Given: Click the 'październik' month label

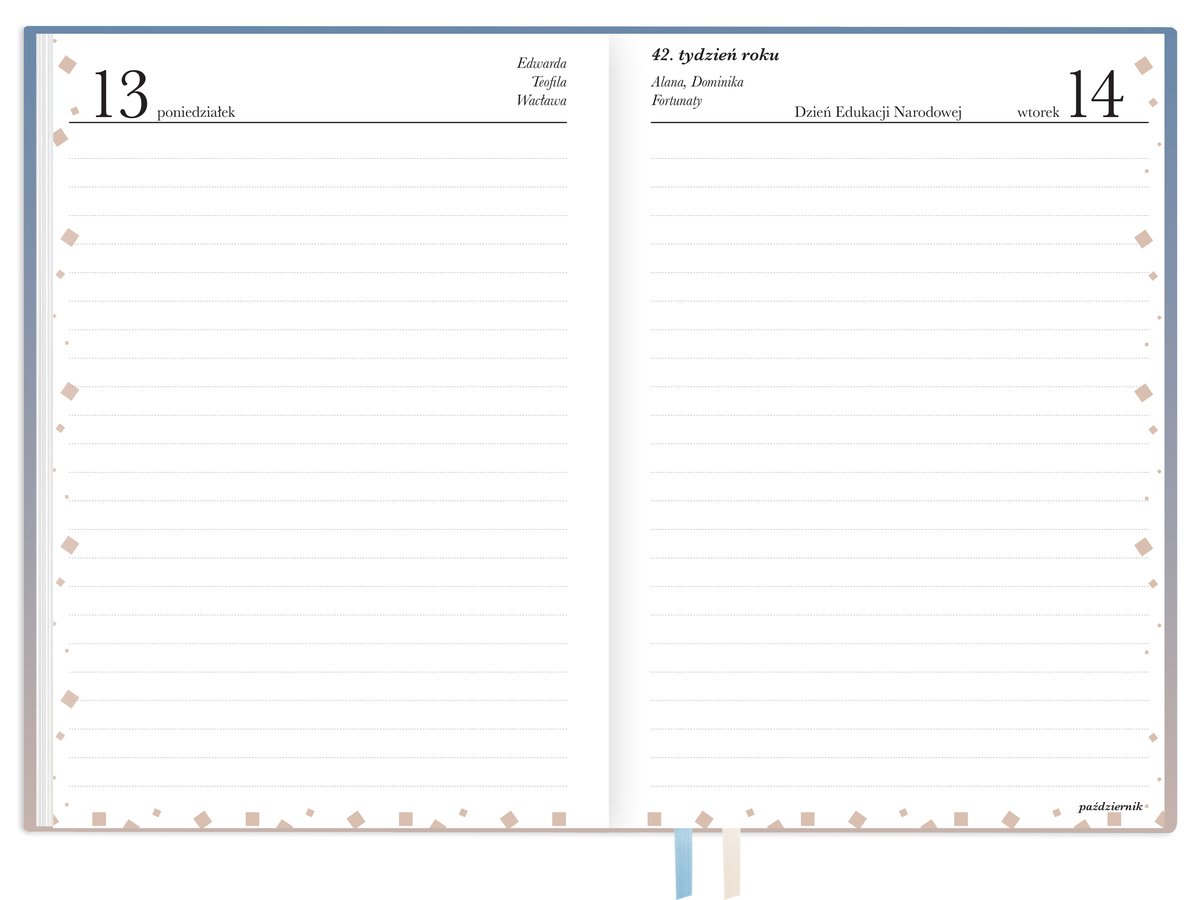Looking at the screenshot, I should tap(1110, 806).
